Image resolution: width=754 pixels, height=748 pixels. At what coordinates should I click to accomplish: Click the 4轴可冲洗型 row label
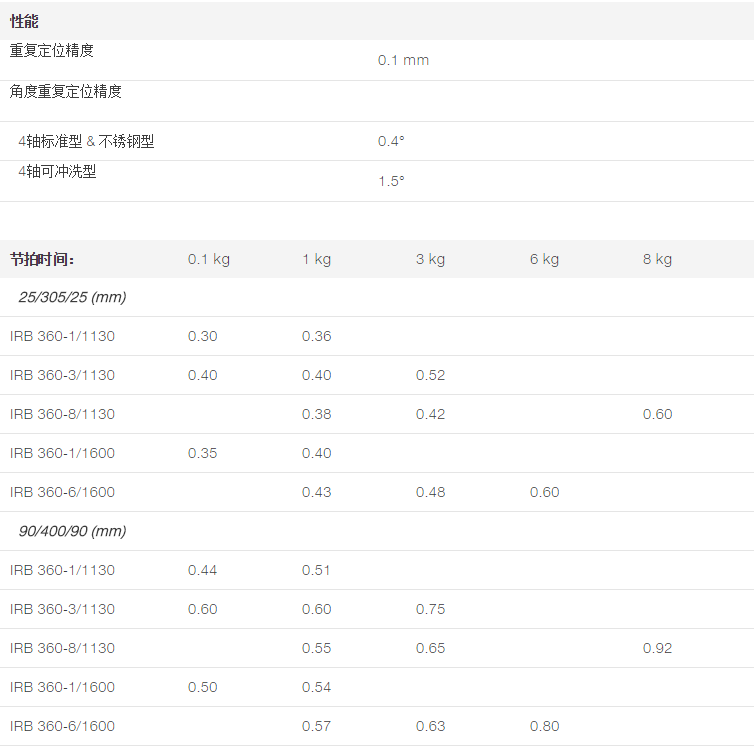coord(57,171)
